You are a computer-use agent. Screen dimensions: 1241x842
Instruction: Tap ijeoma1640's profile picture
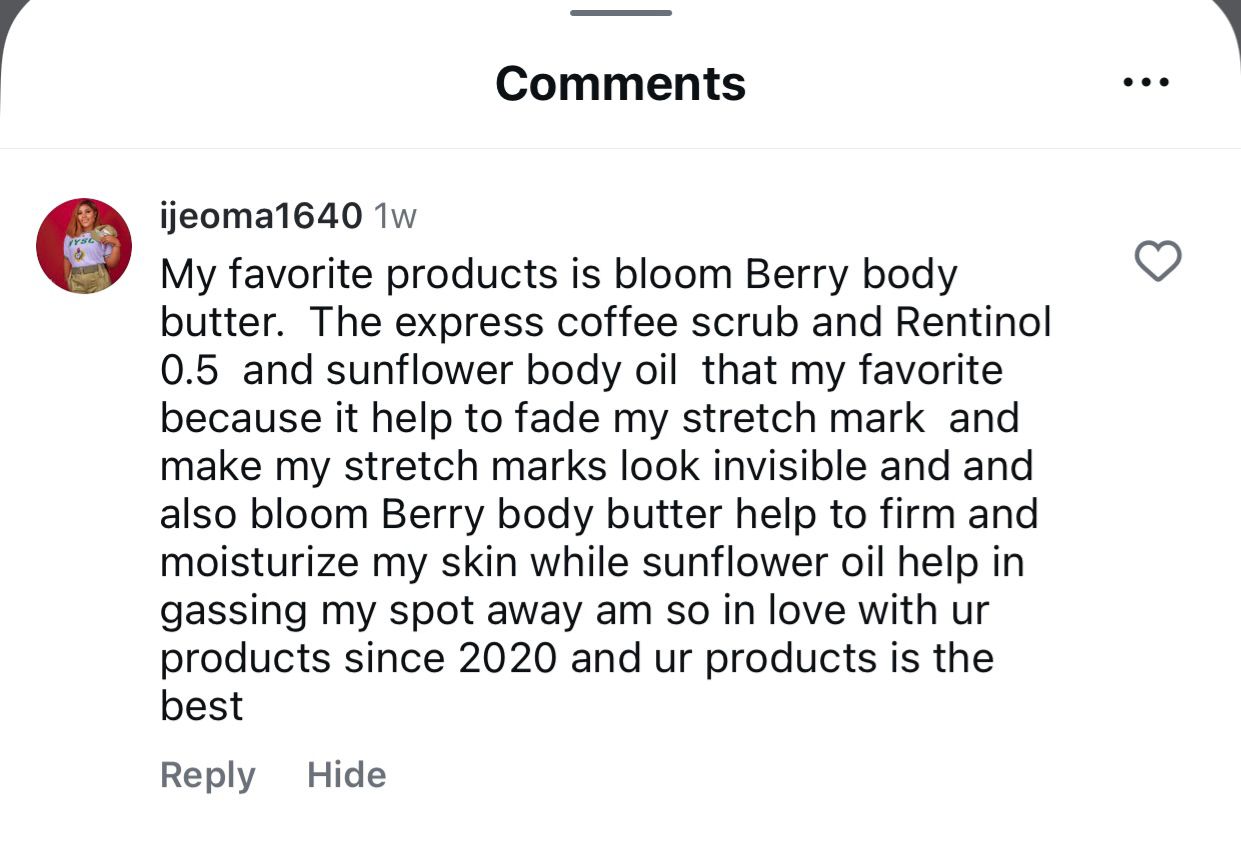click(84, 246)
